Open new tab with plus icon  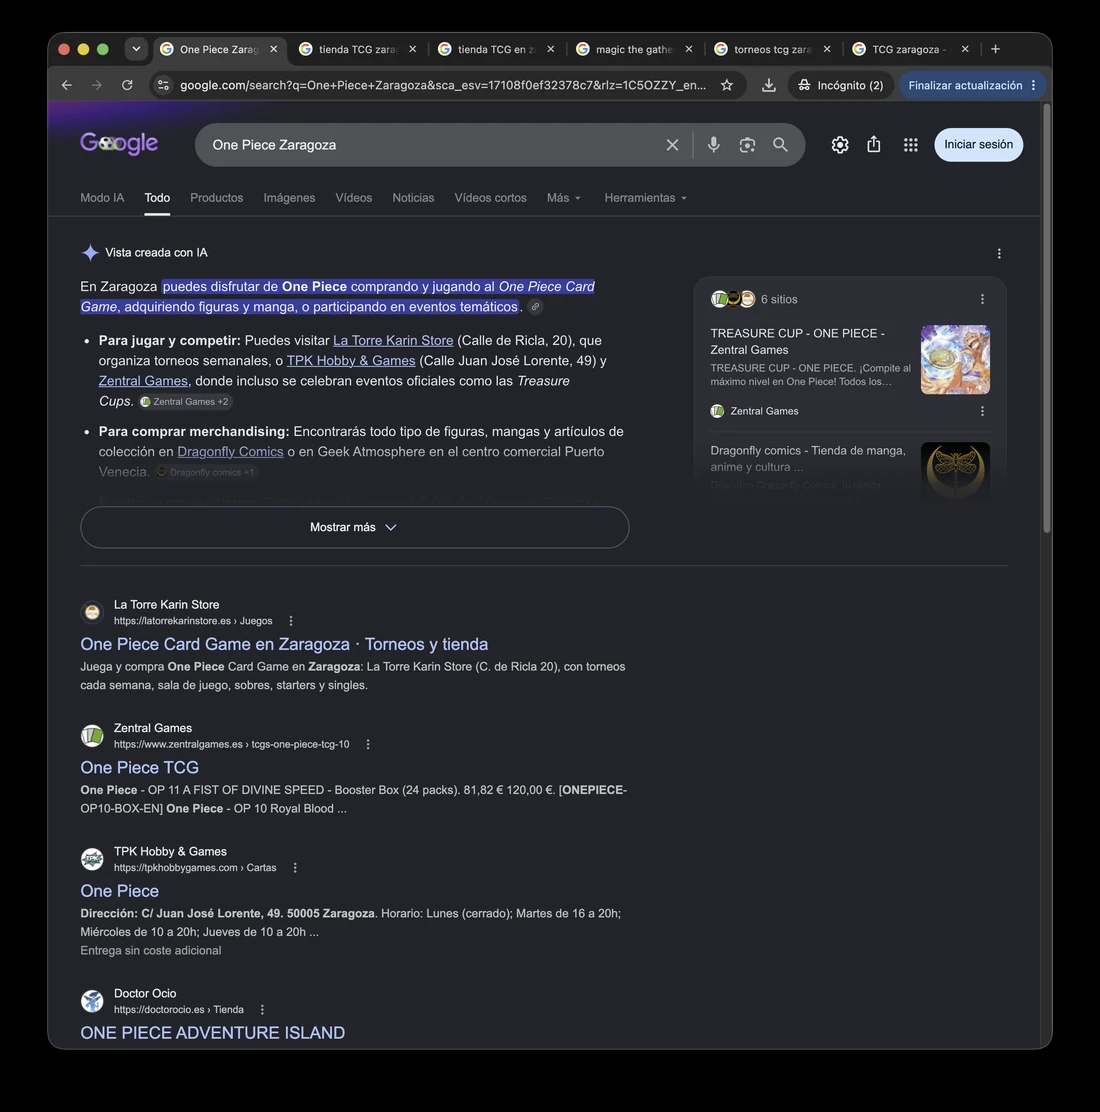tap(996, 49)
